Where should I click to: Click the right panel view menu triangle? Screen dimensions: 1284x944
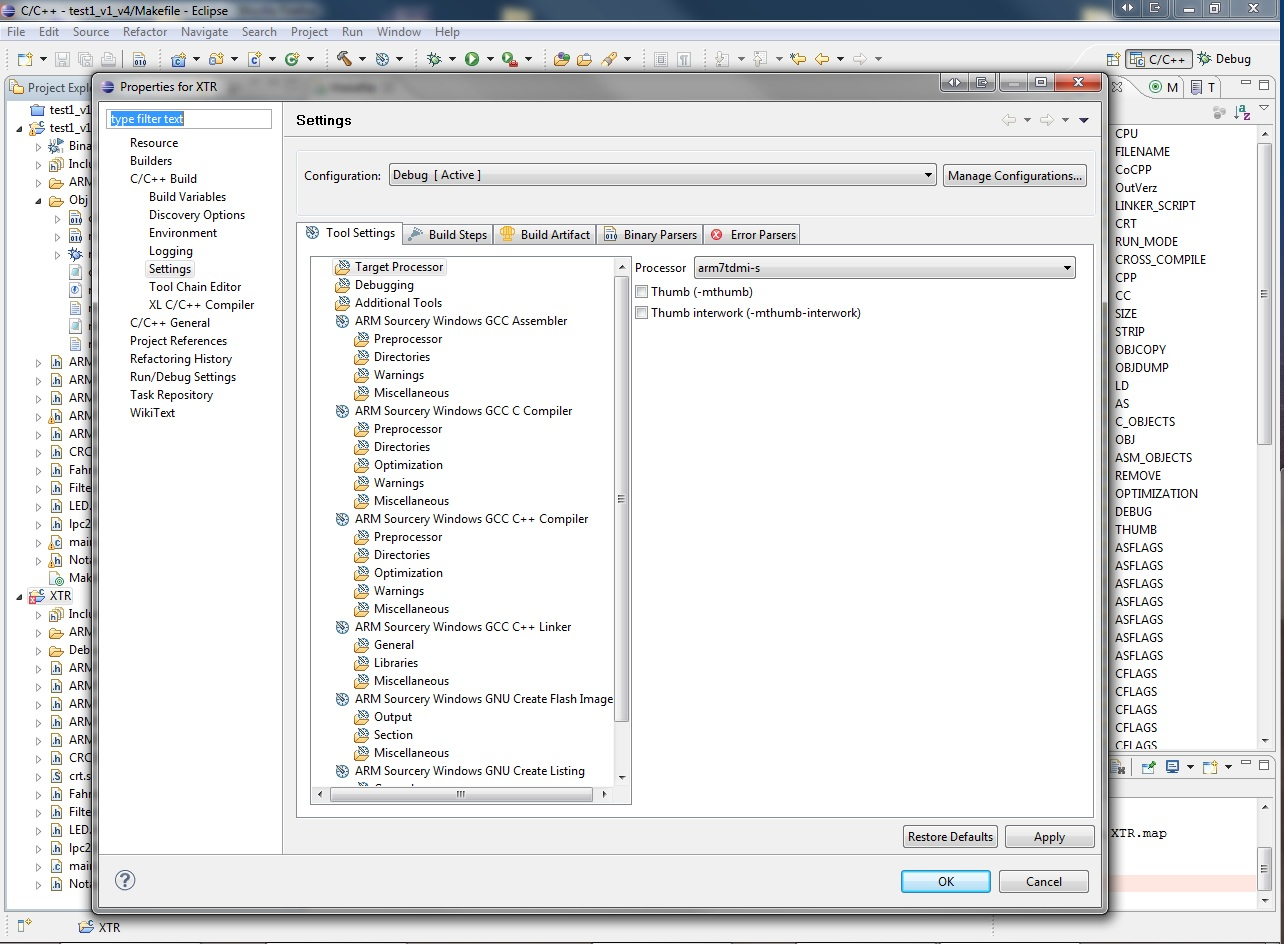pos(1265,107)
